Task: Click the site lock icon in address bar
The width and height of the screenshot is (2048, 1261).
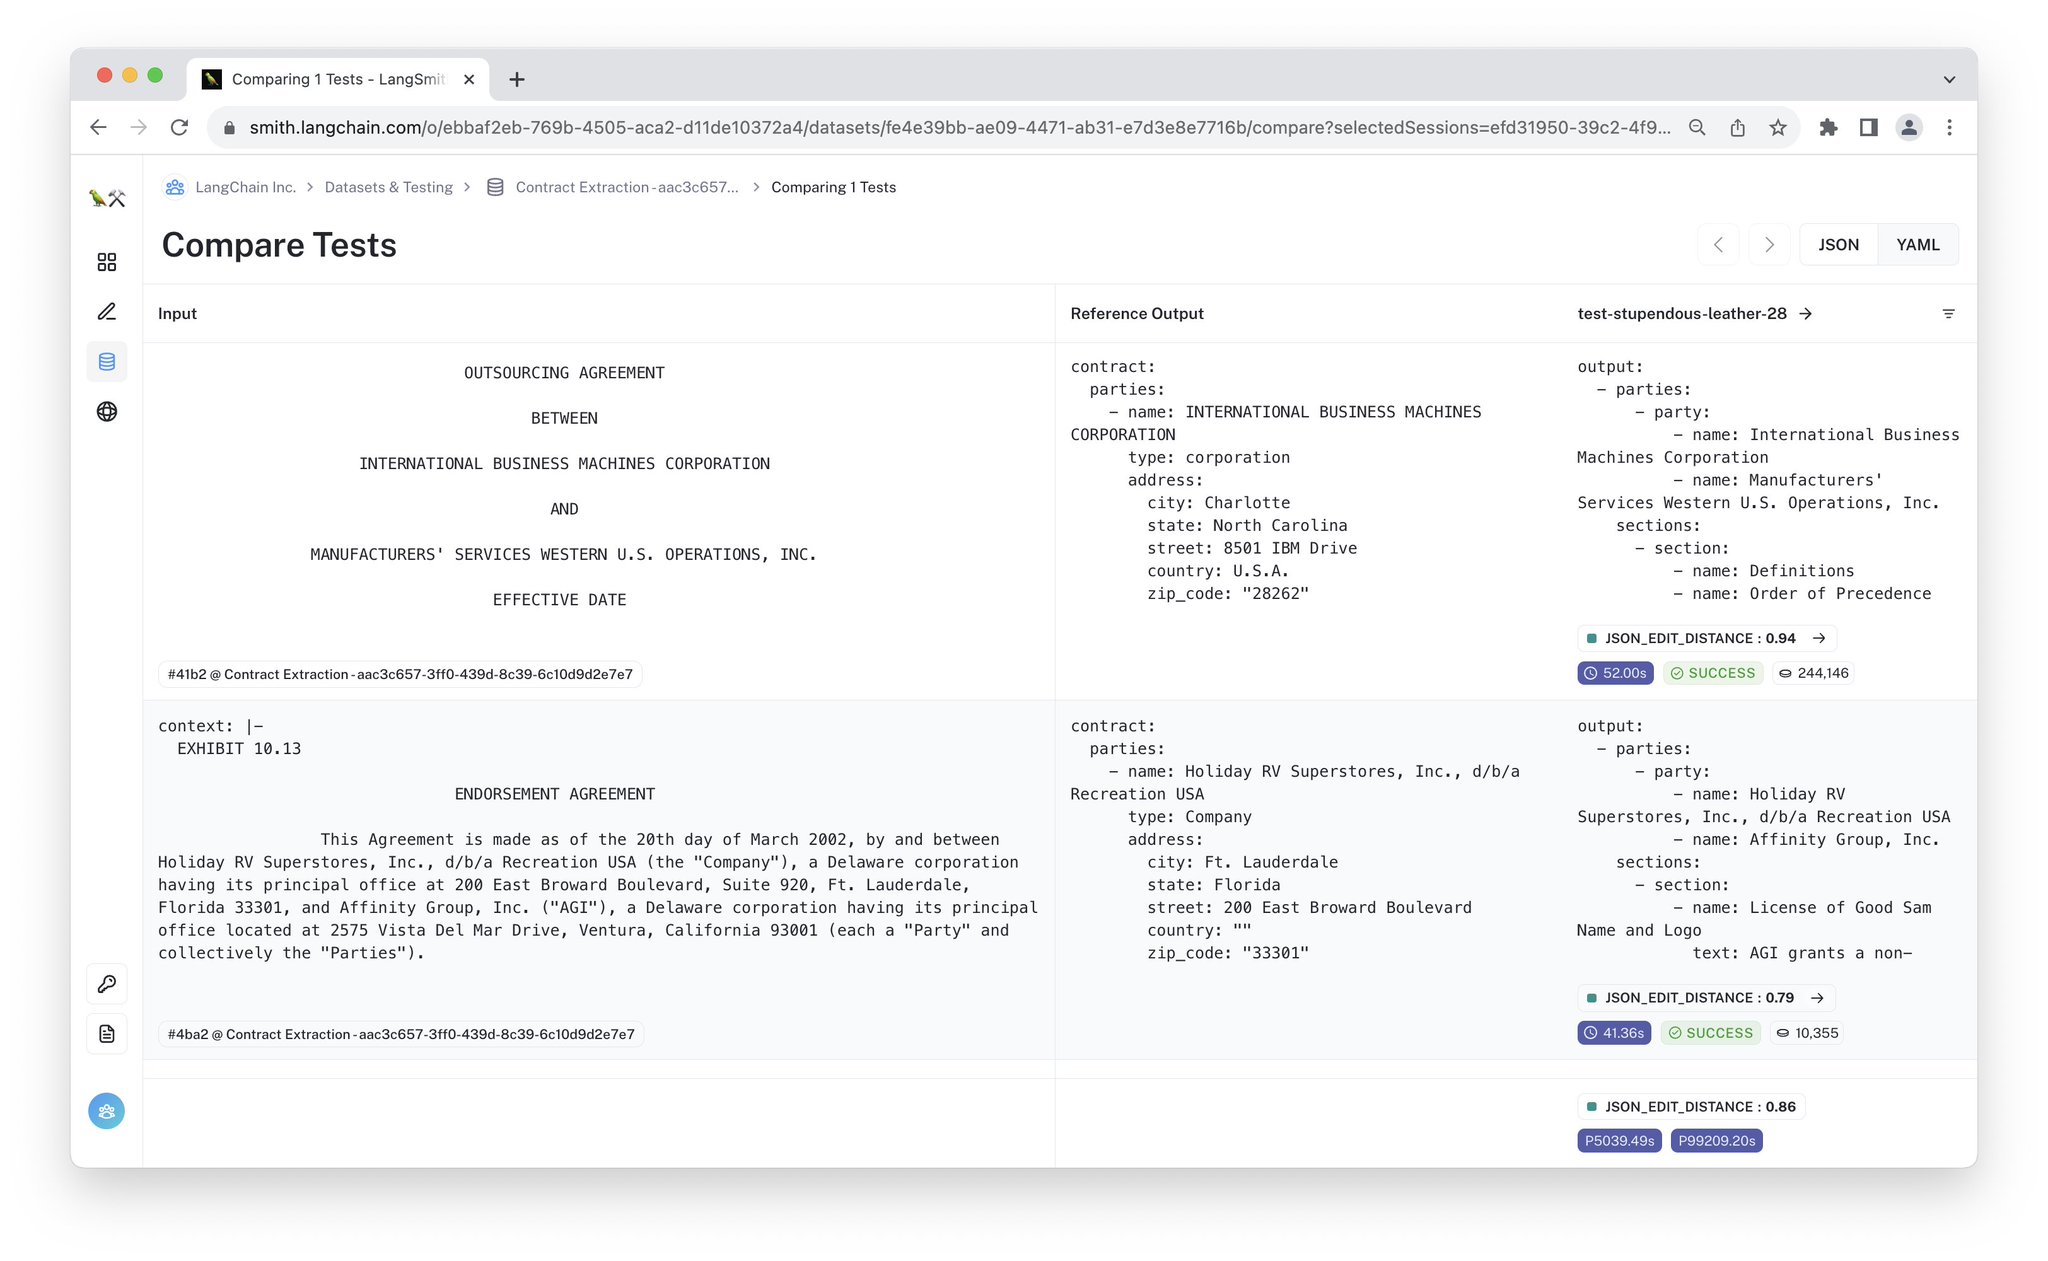Action: point(229,127)
